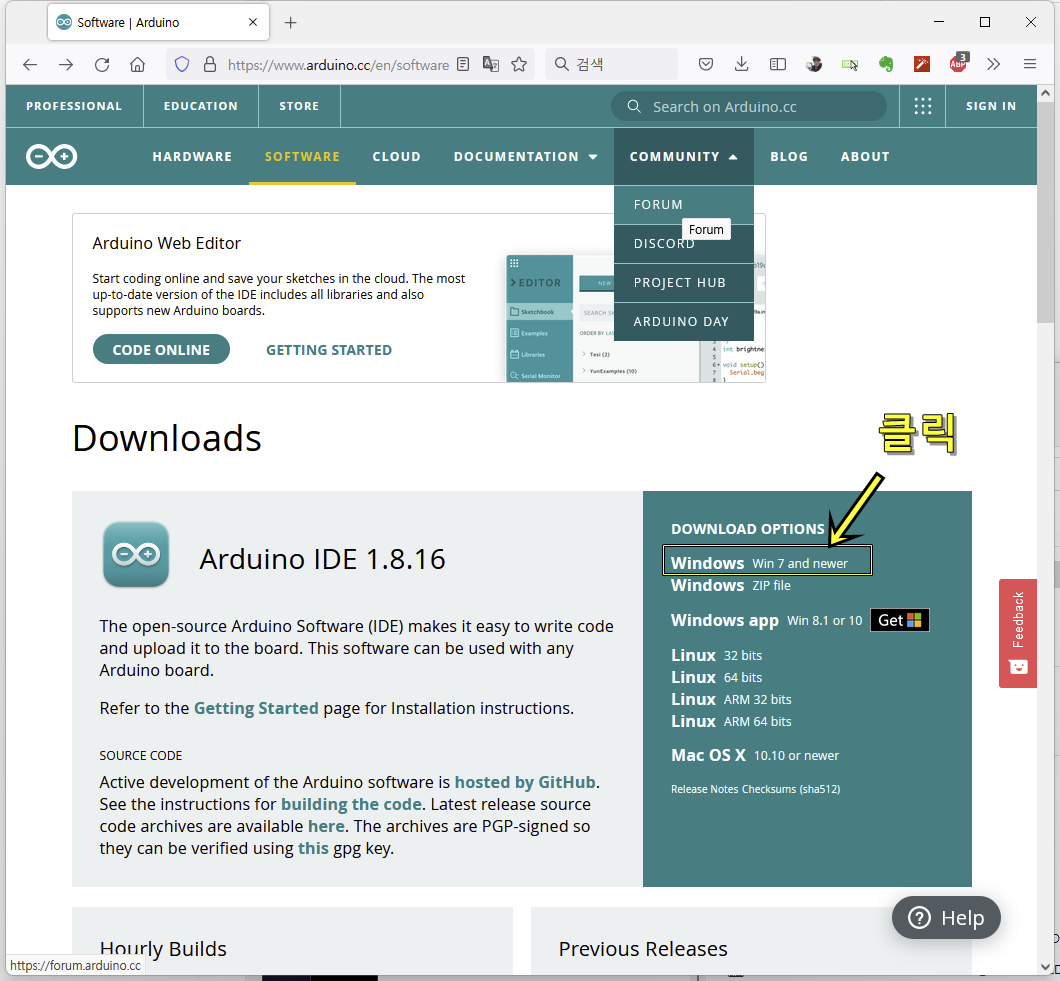Click the red wand extension icon
Screen dimensions: 1060x981
[922, 64]
